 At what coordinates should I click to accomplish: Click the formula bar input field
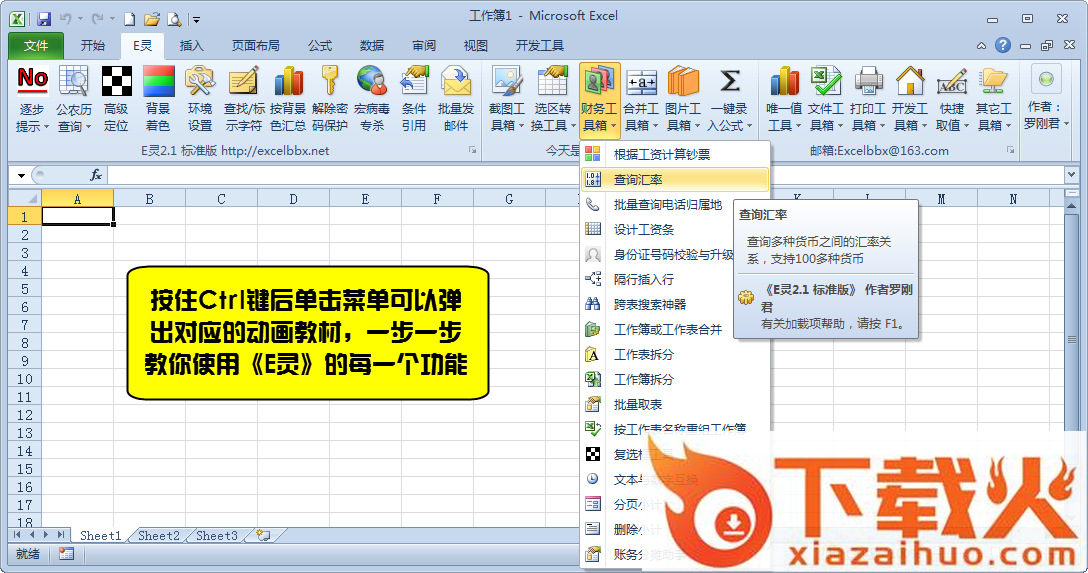[x=585, y=175]
